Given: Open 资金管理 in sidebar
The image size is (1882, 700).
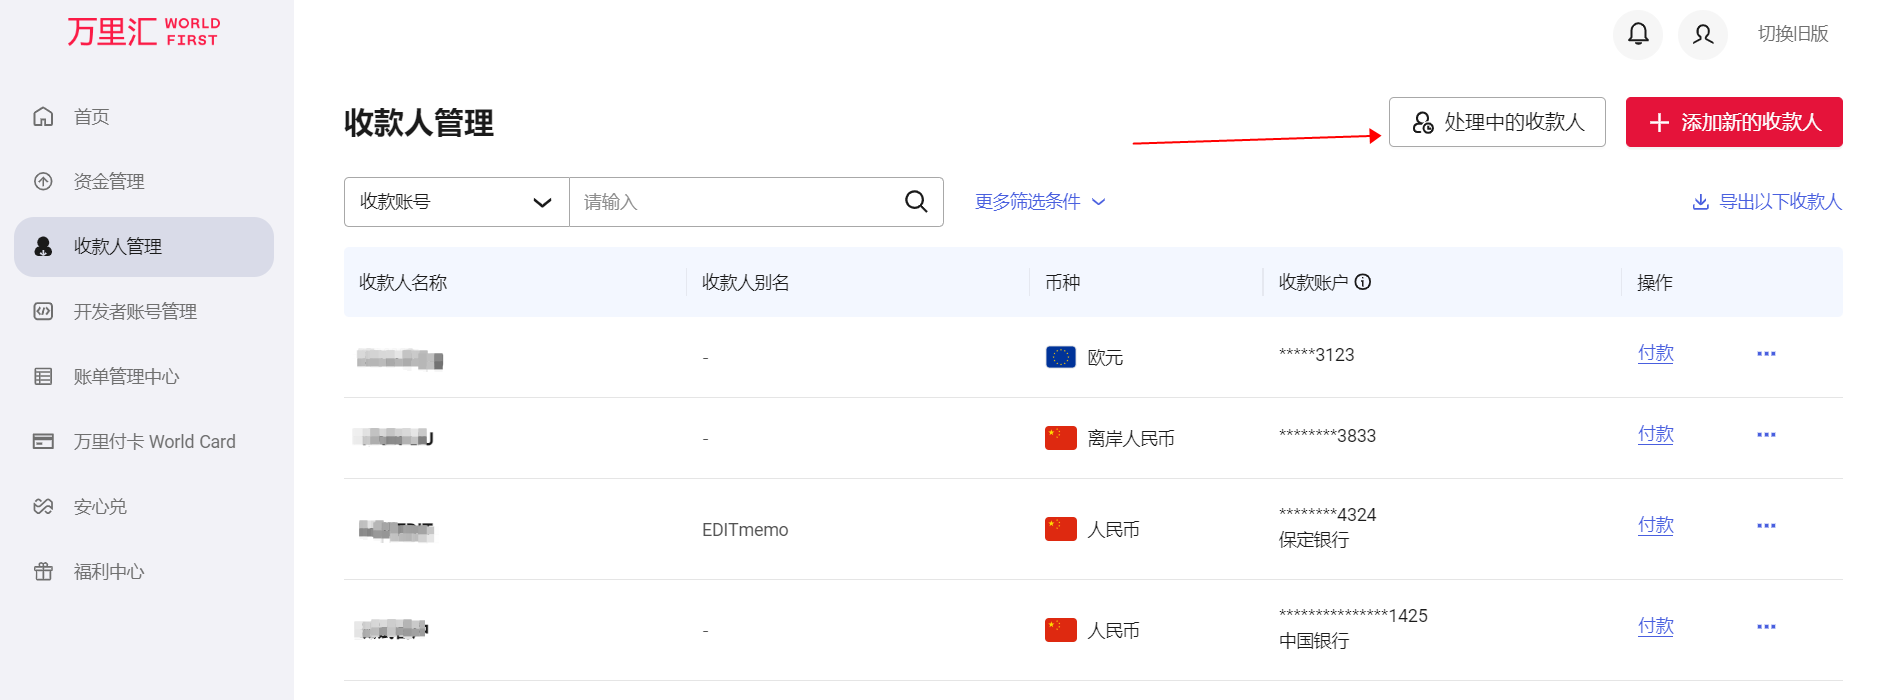Looking at the screenshot, I should click(108, 182).
